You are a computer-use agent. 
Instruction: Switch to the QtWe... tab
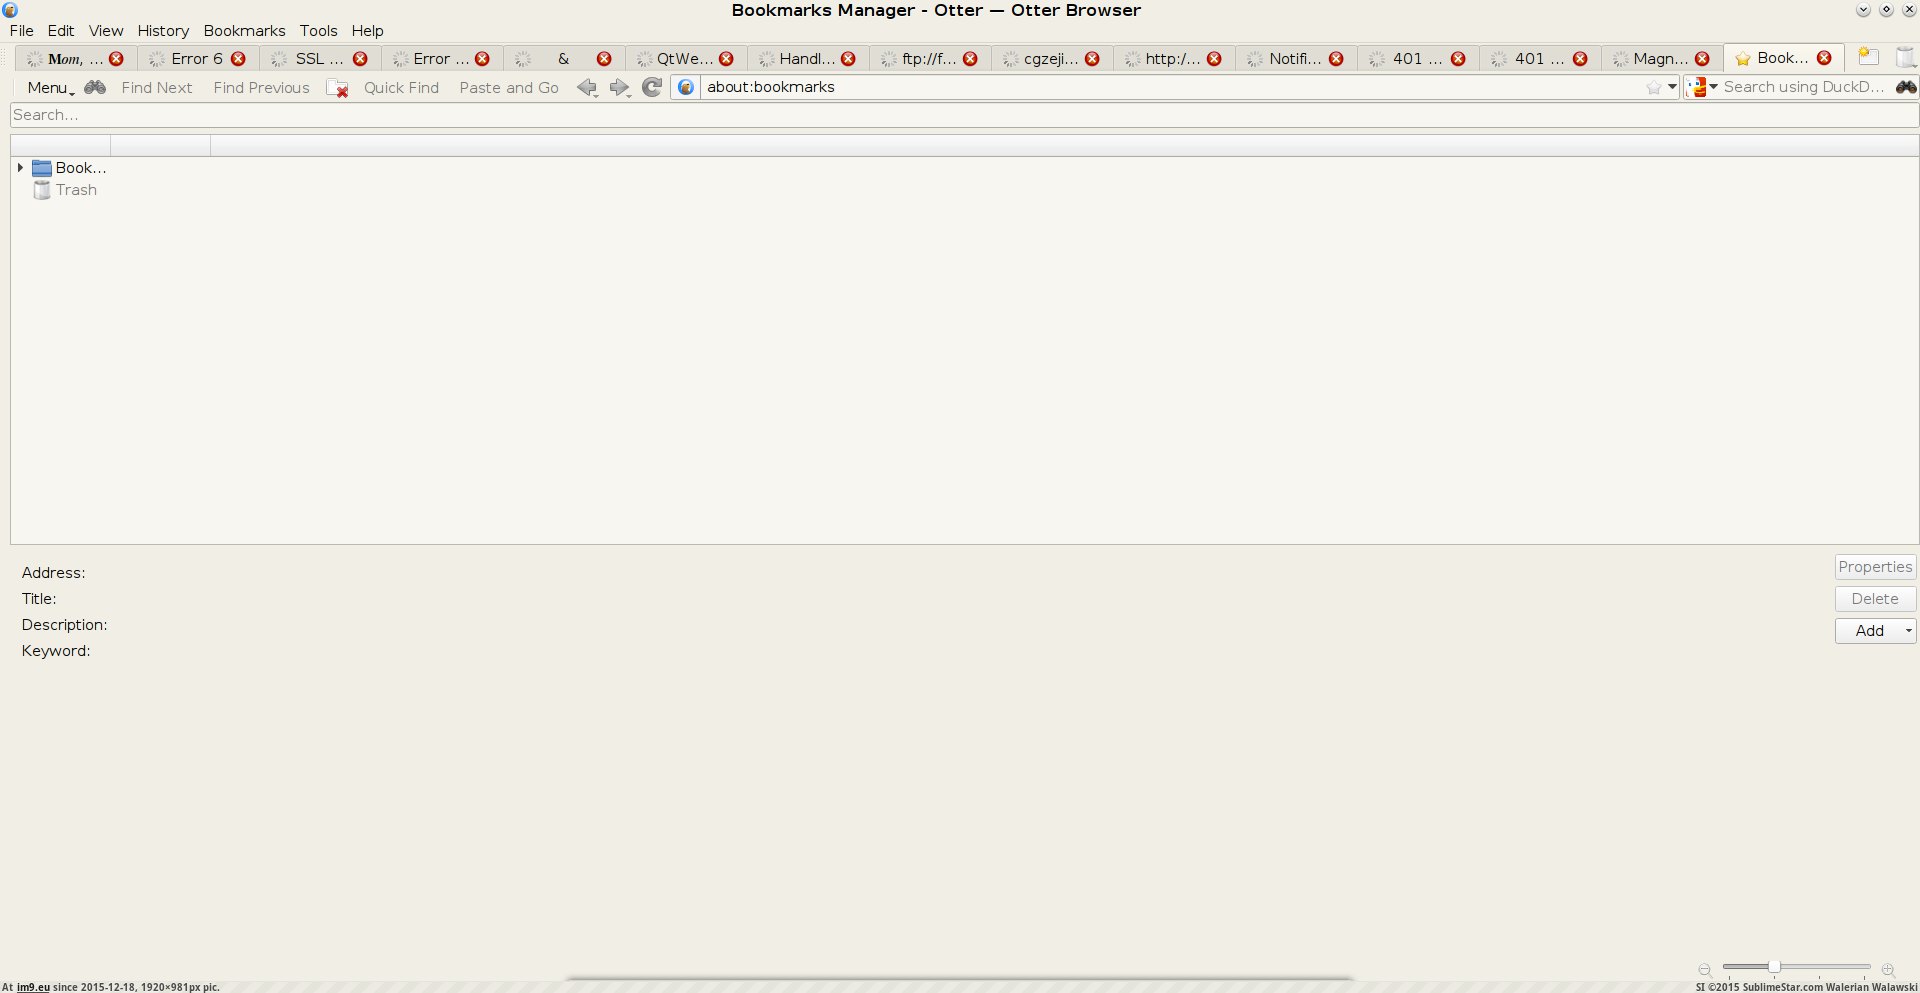[685, 59]
